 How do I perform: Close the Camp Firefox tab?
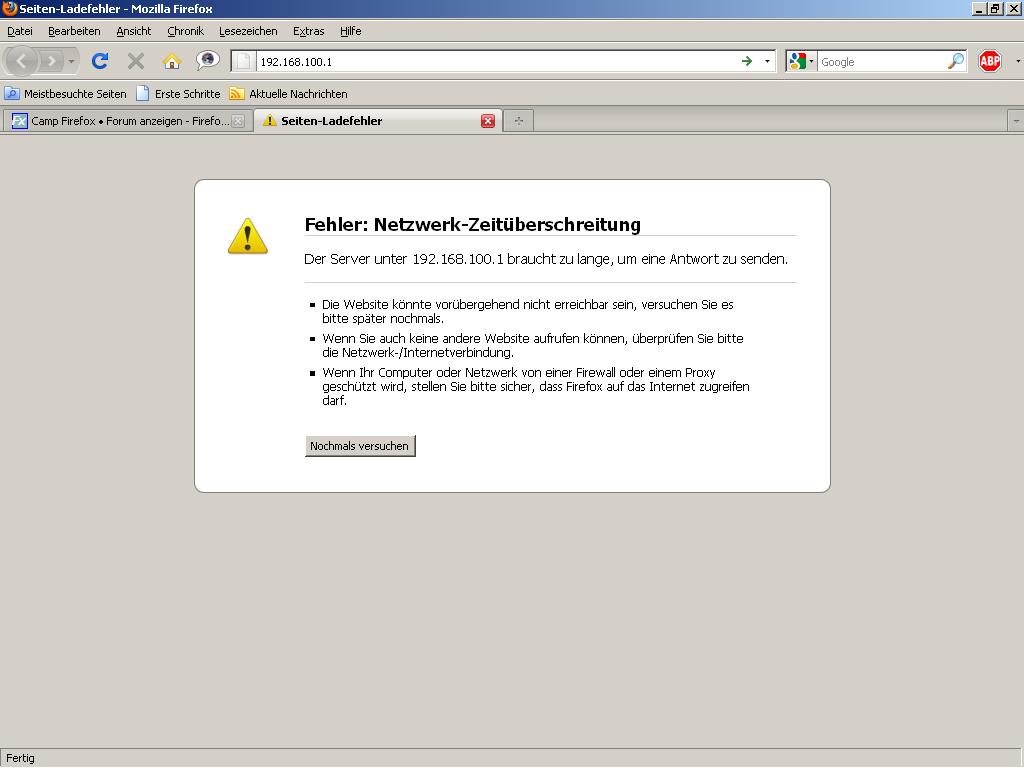coord(238,121)
